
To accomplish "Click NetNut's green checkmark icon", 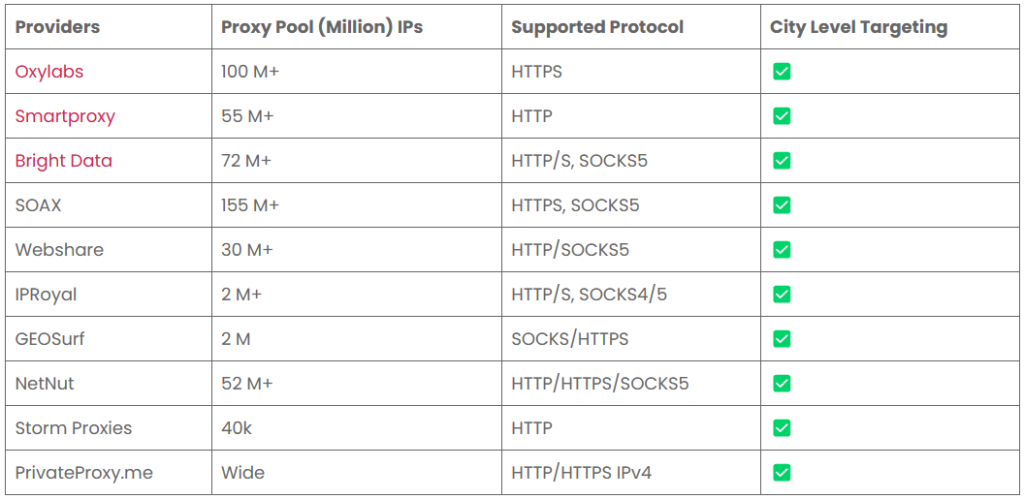I will [x=781, y=383].
